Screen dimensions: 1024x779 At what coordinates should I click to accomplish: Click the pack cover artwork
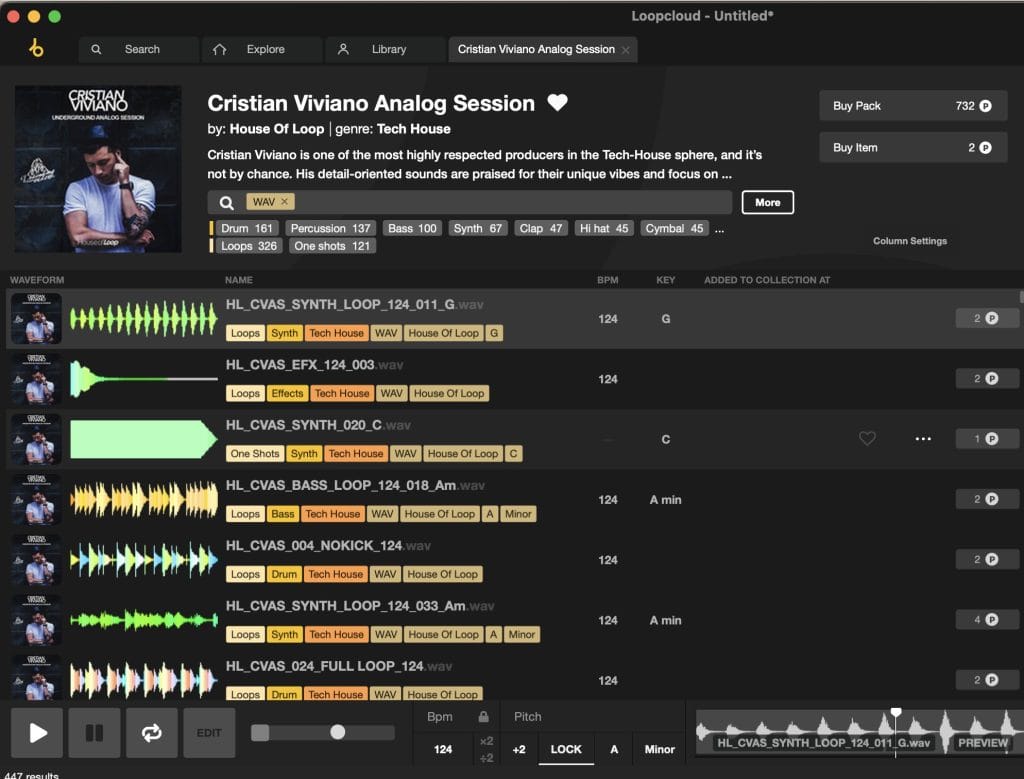point(98,169)
